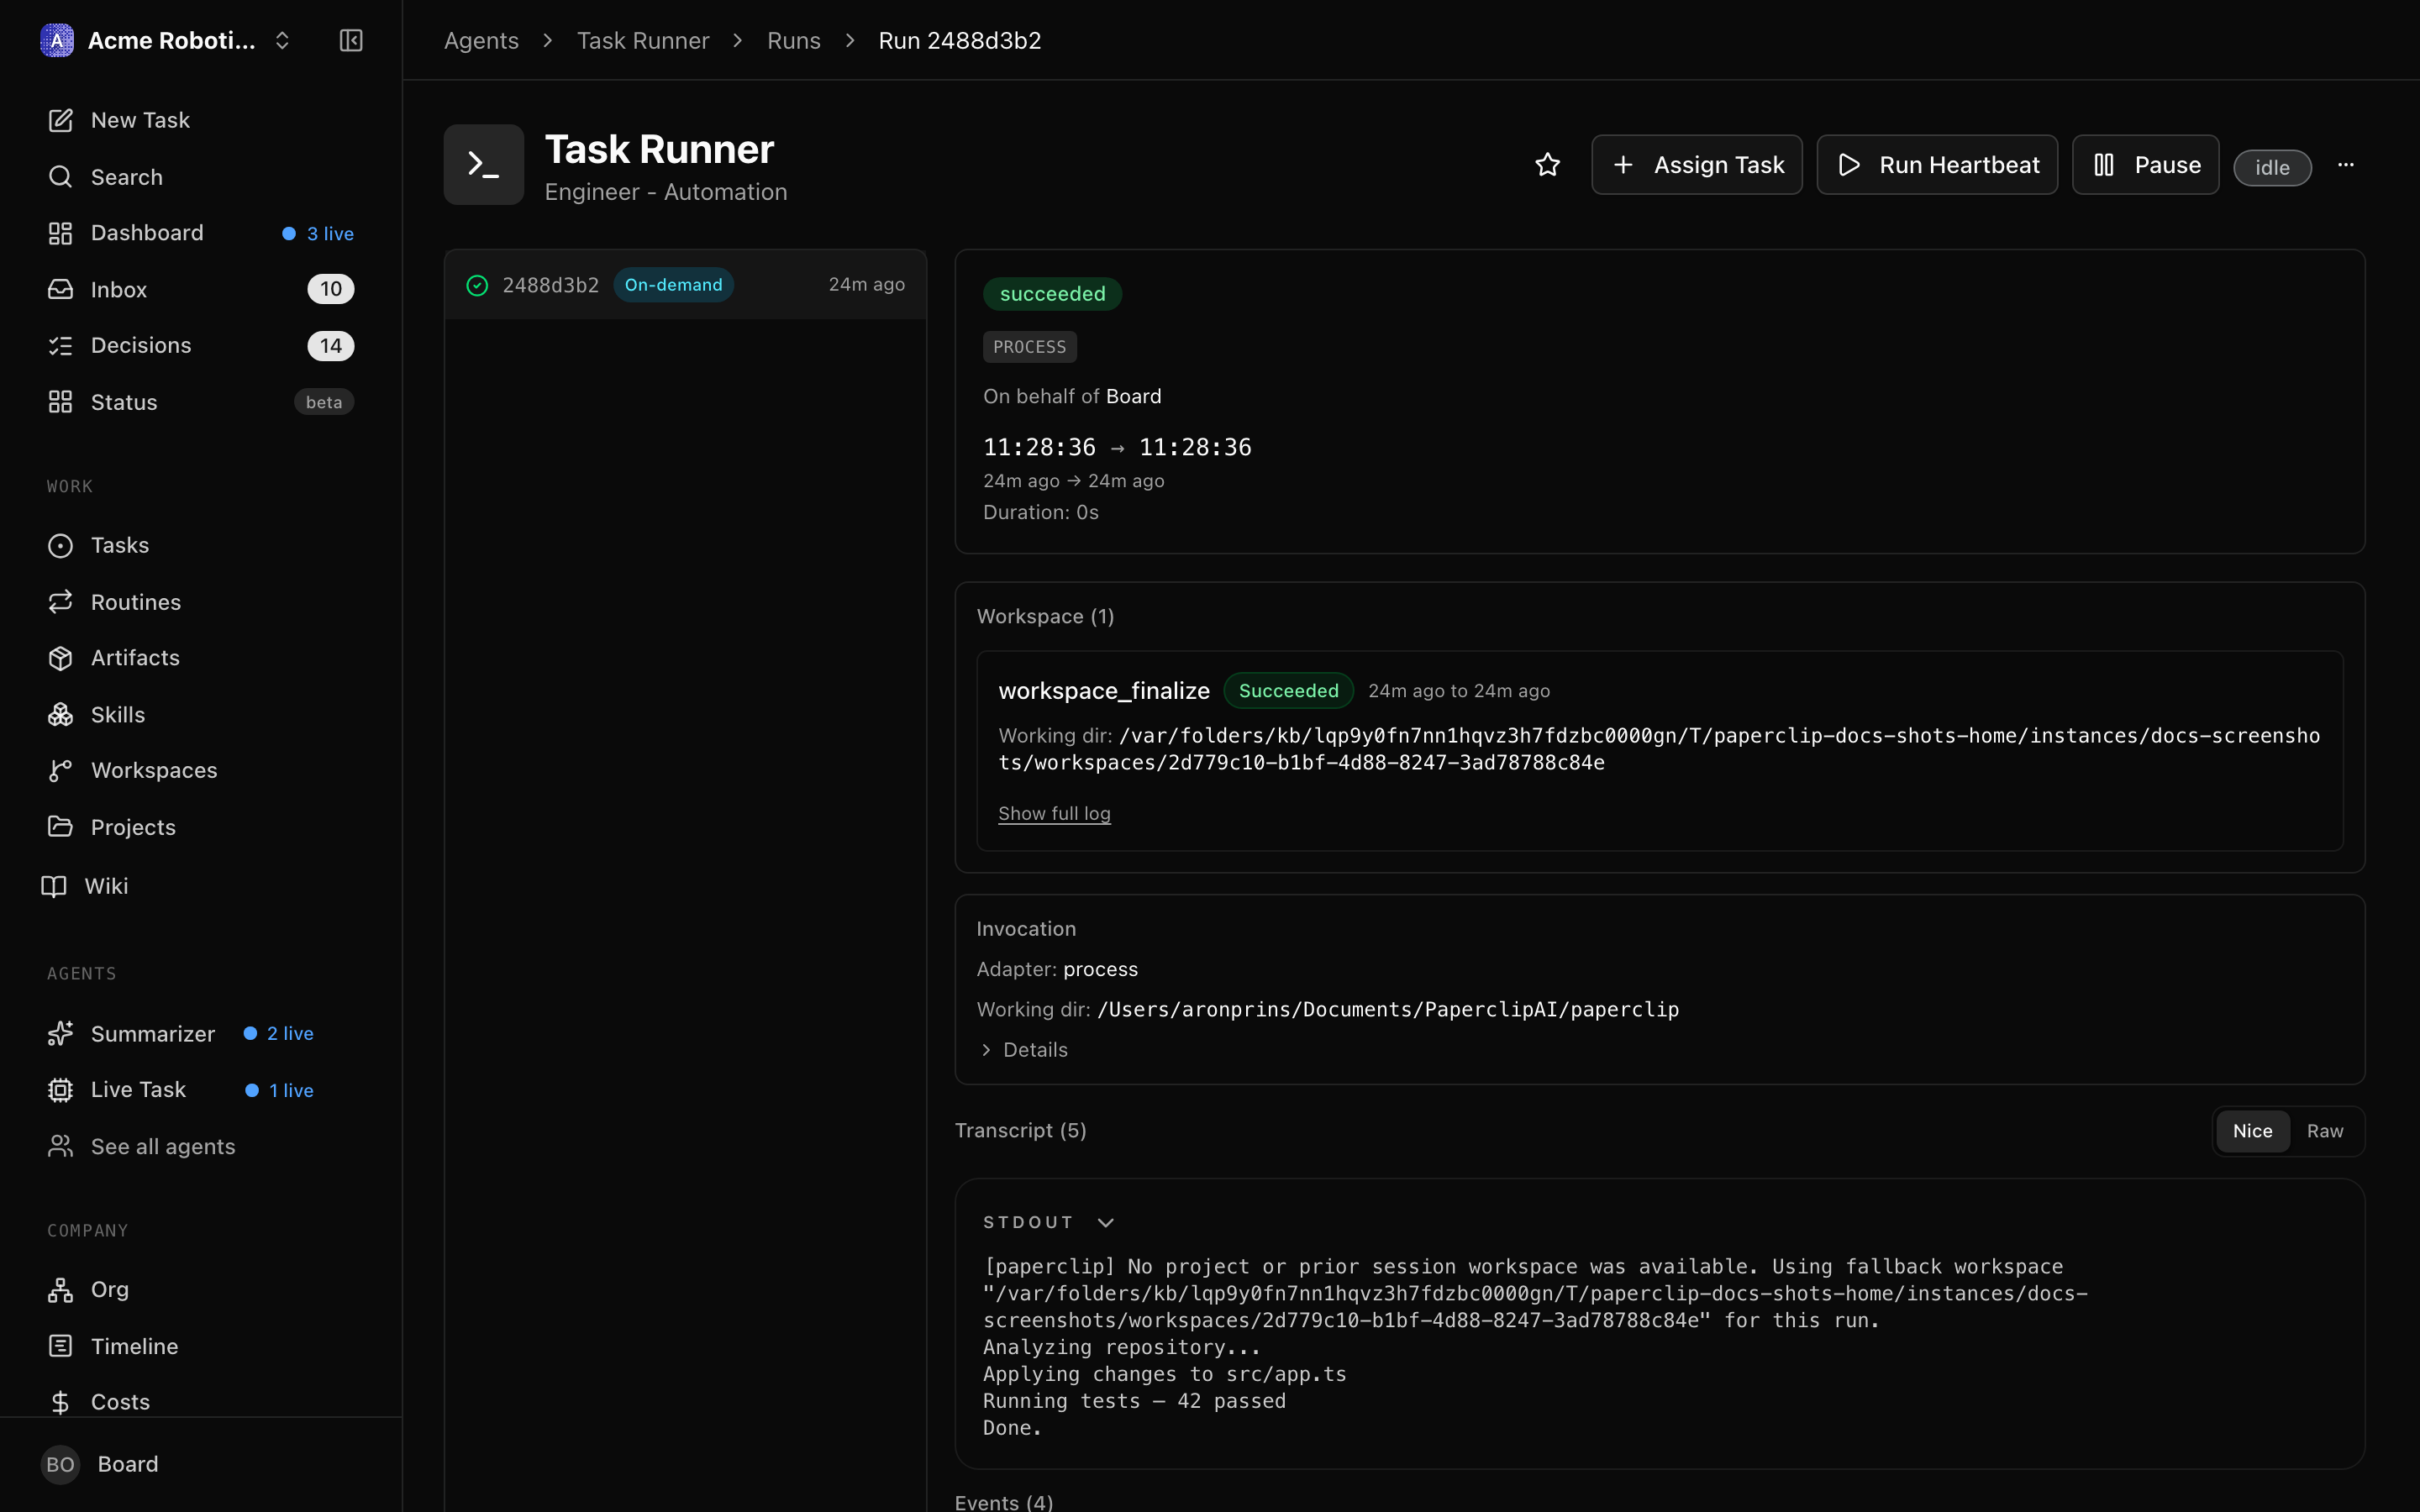Viewport: 2420px width, 1512px height.
Task: Click the plus icon on Assign Task
Action: [1623, 165]
